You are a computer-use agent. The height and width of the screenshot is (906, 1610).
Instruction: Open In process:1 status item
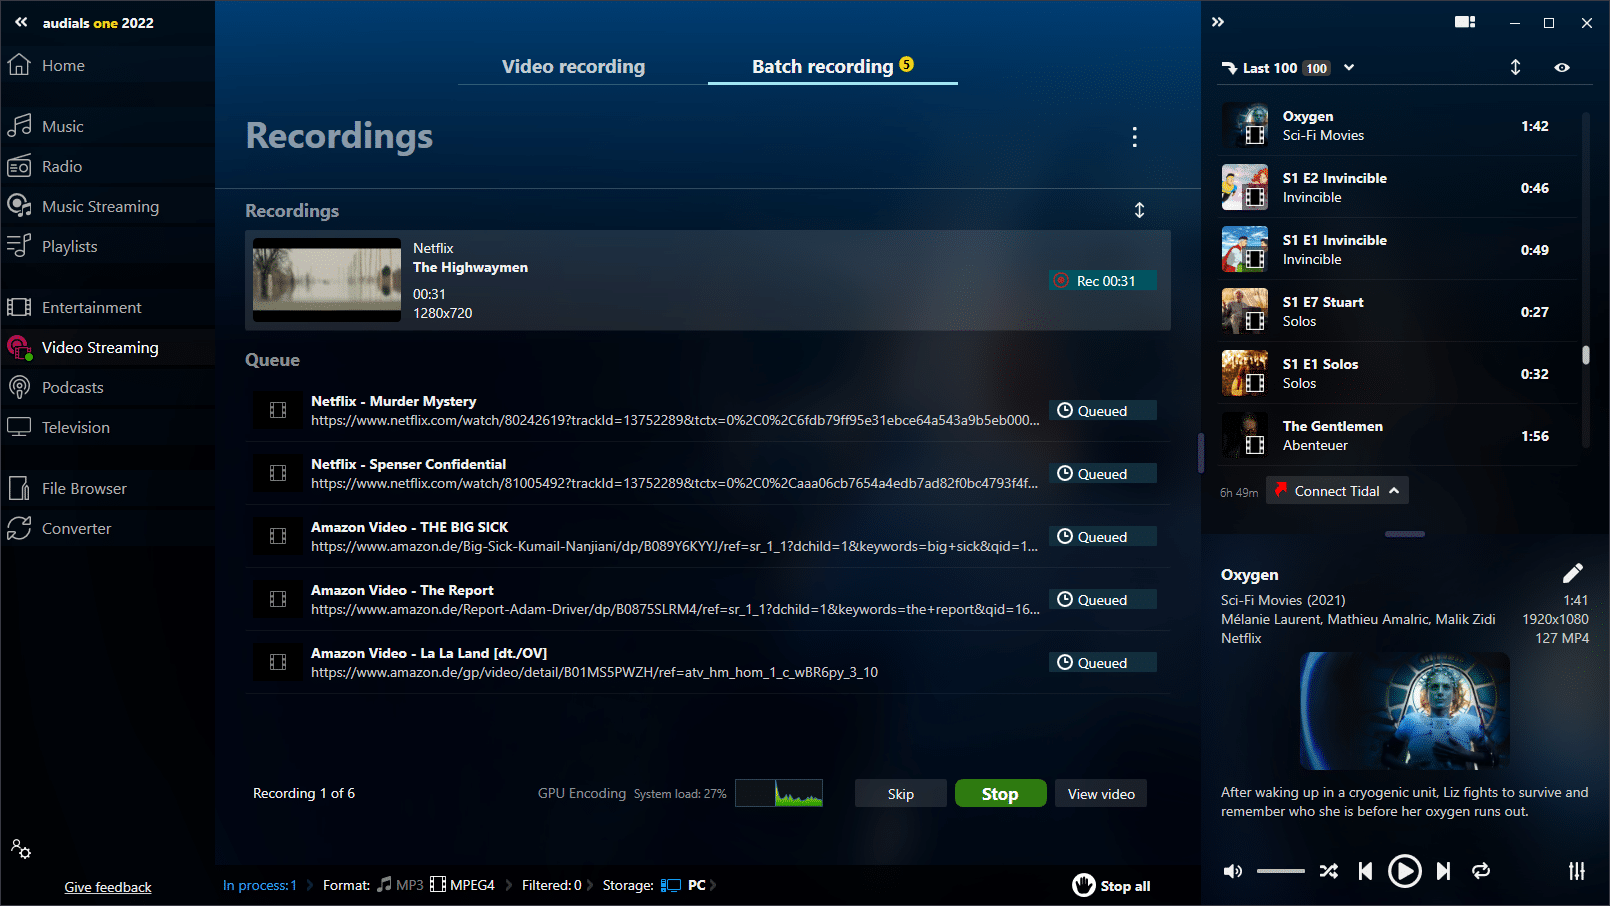[x=260, y=885]
